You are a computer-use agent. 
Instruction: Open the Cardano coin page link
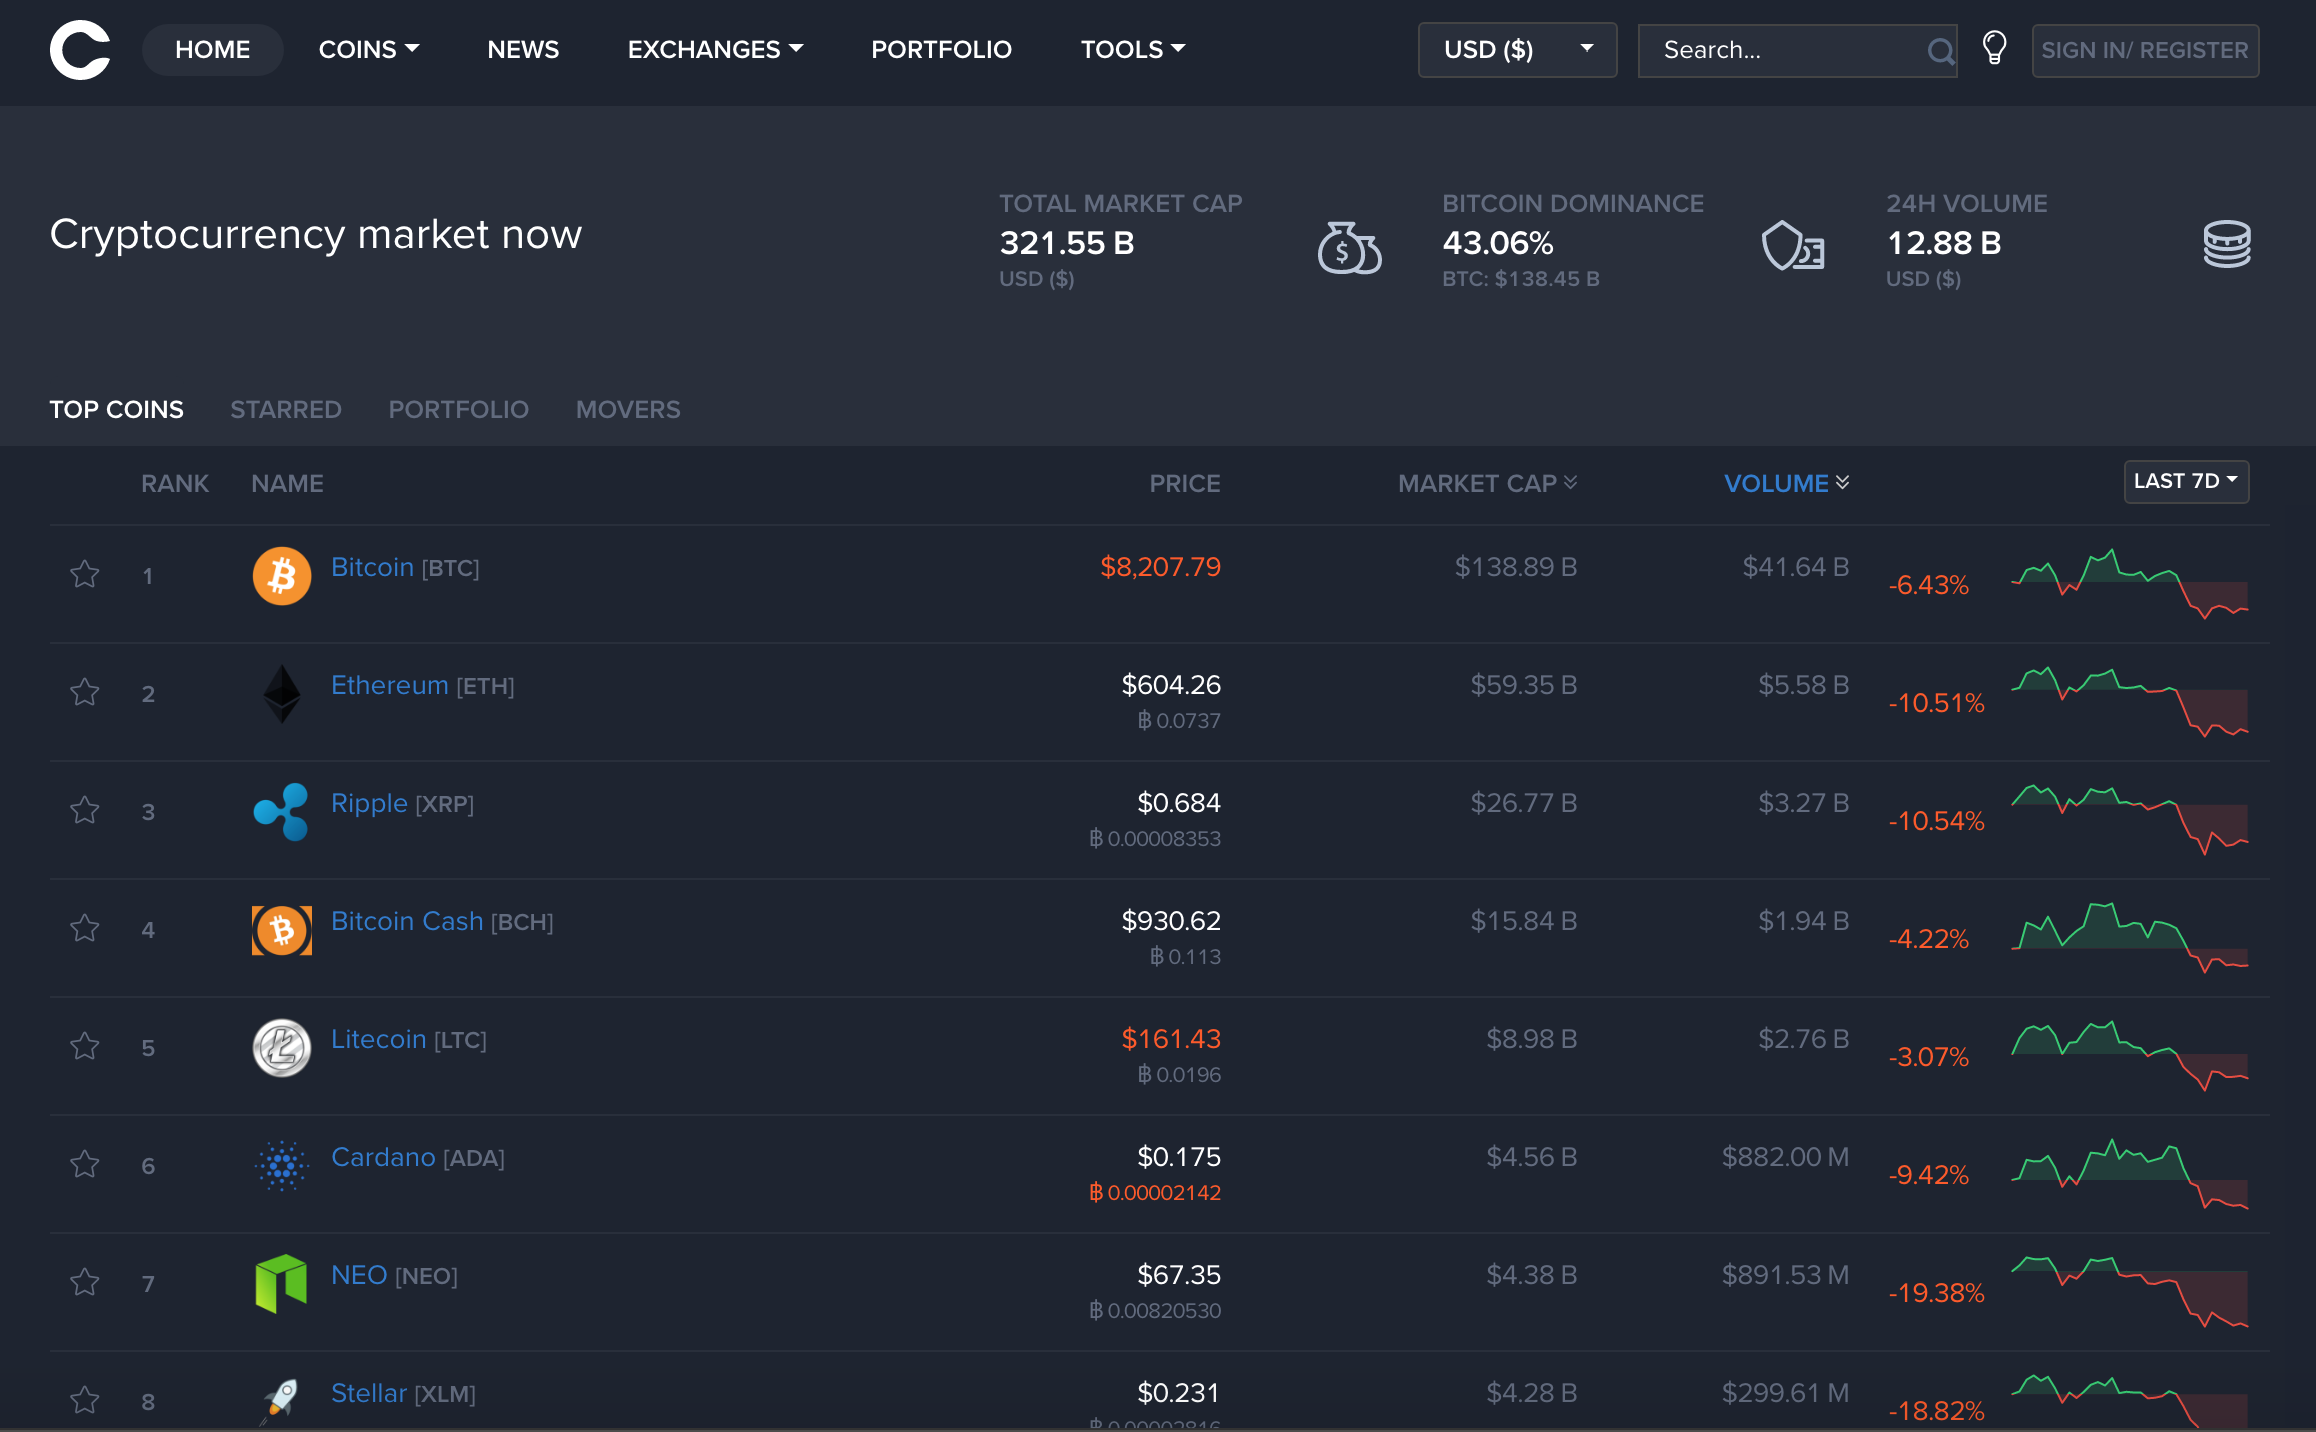pyautogui.click(x=383, y=1157)
